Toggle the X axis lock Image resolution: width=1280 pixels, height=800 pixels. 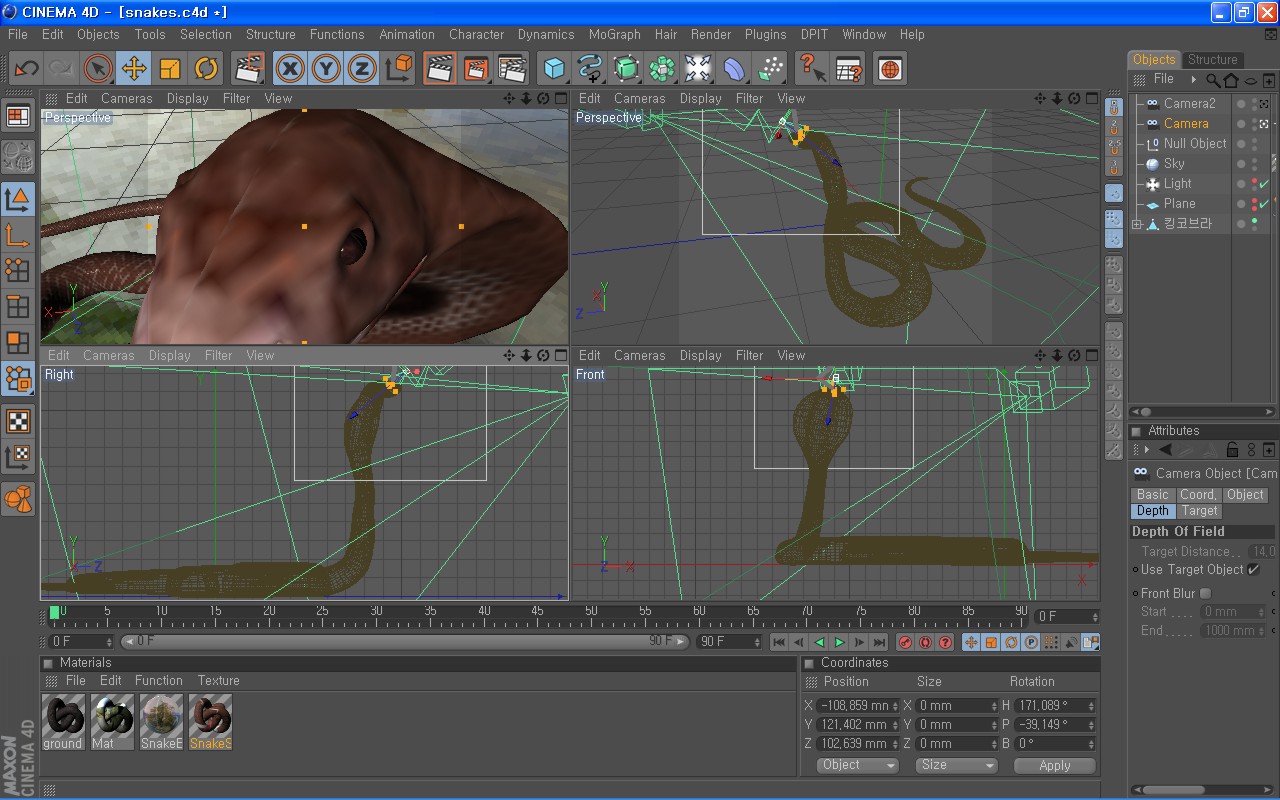pyautogui.click(x=290, y=69)
